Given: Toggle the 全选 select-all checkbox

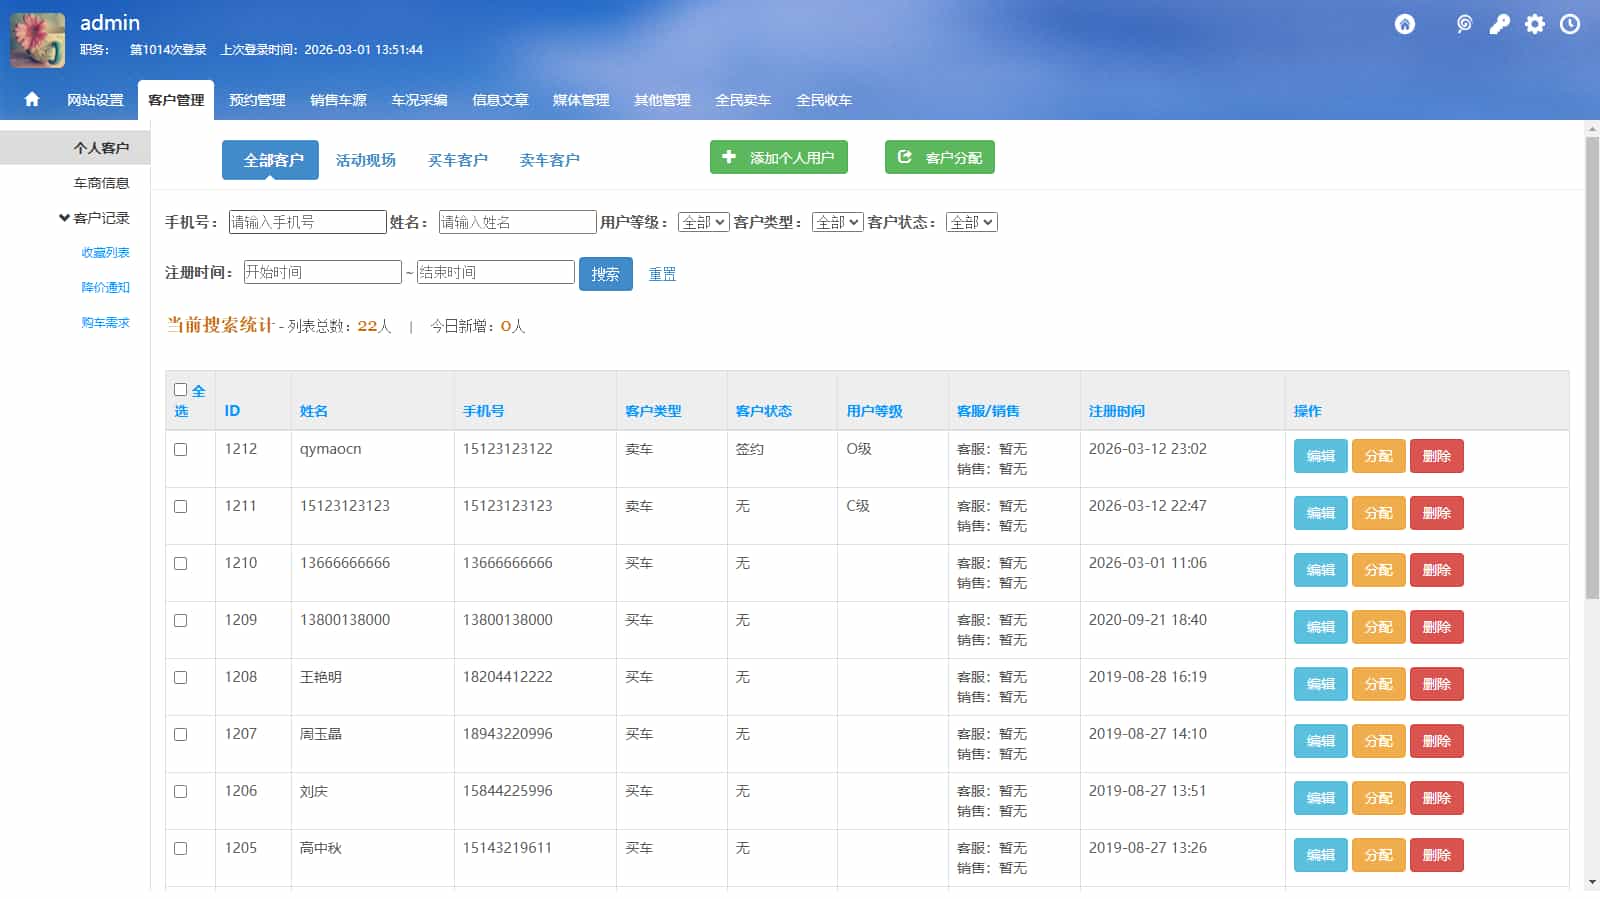Looking at the screenshot, I should click(x=181, y=390).
